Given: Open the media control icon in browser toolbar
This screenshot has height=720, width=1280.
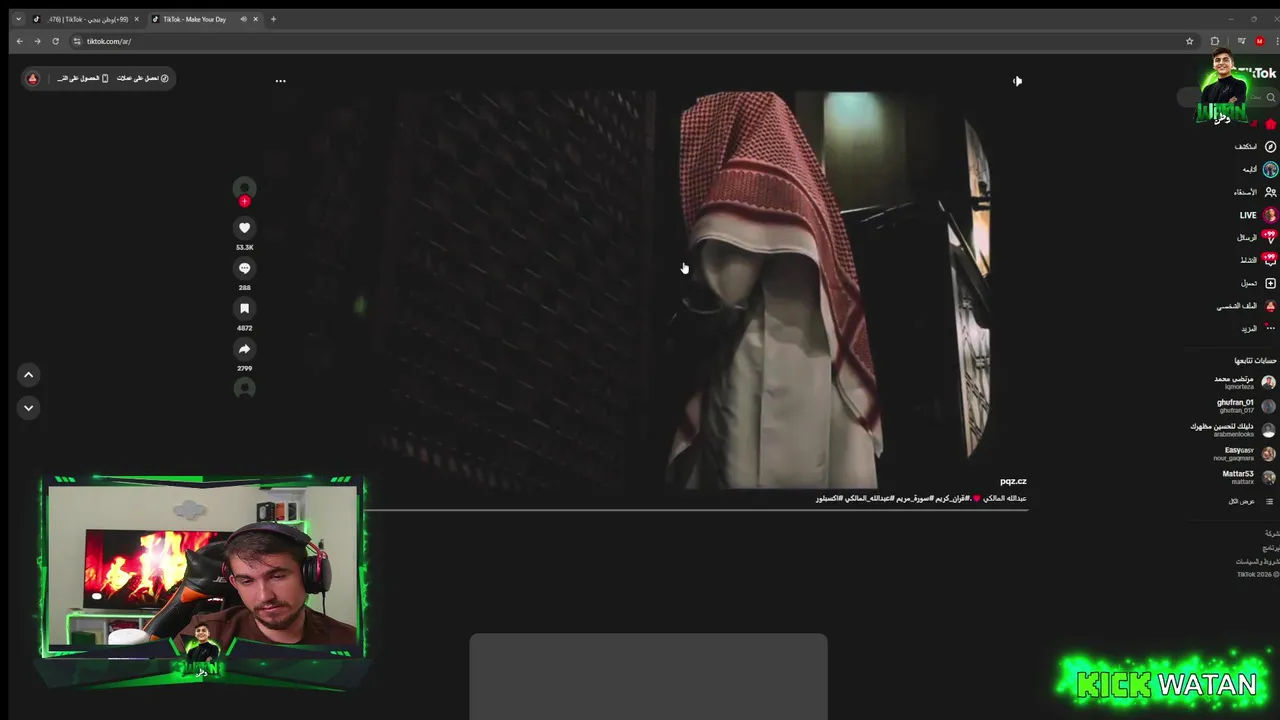Looking at the screenshot, I should pos(1241,41).
